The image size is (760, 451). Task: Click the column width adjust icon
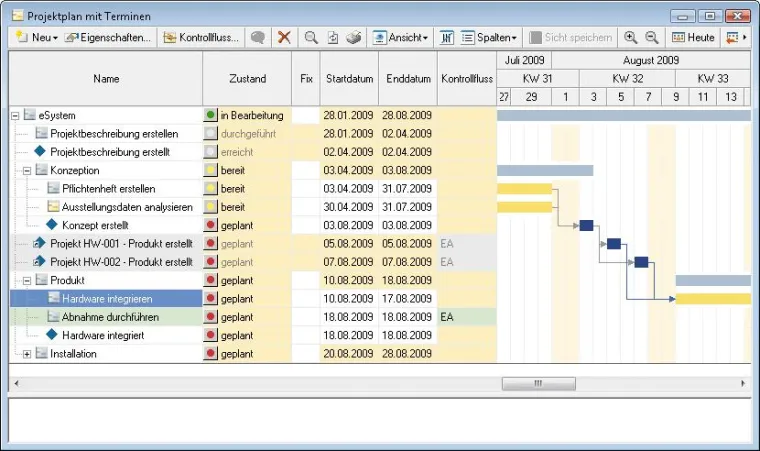[447, 37]
